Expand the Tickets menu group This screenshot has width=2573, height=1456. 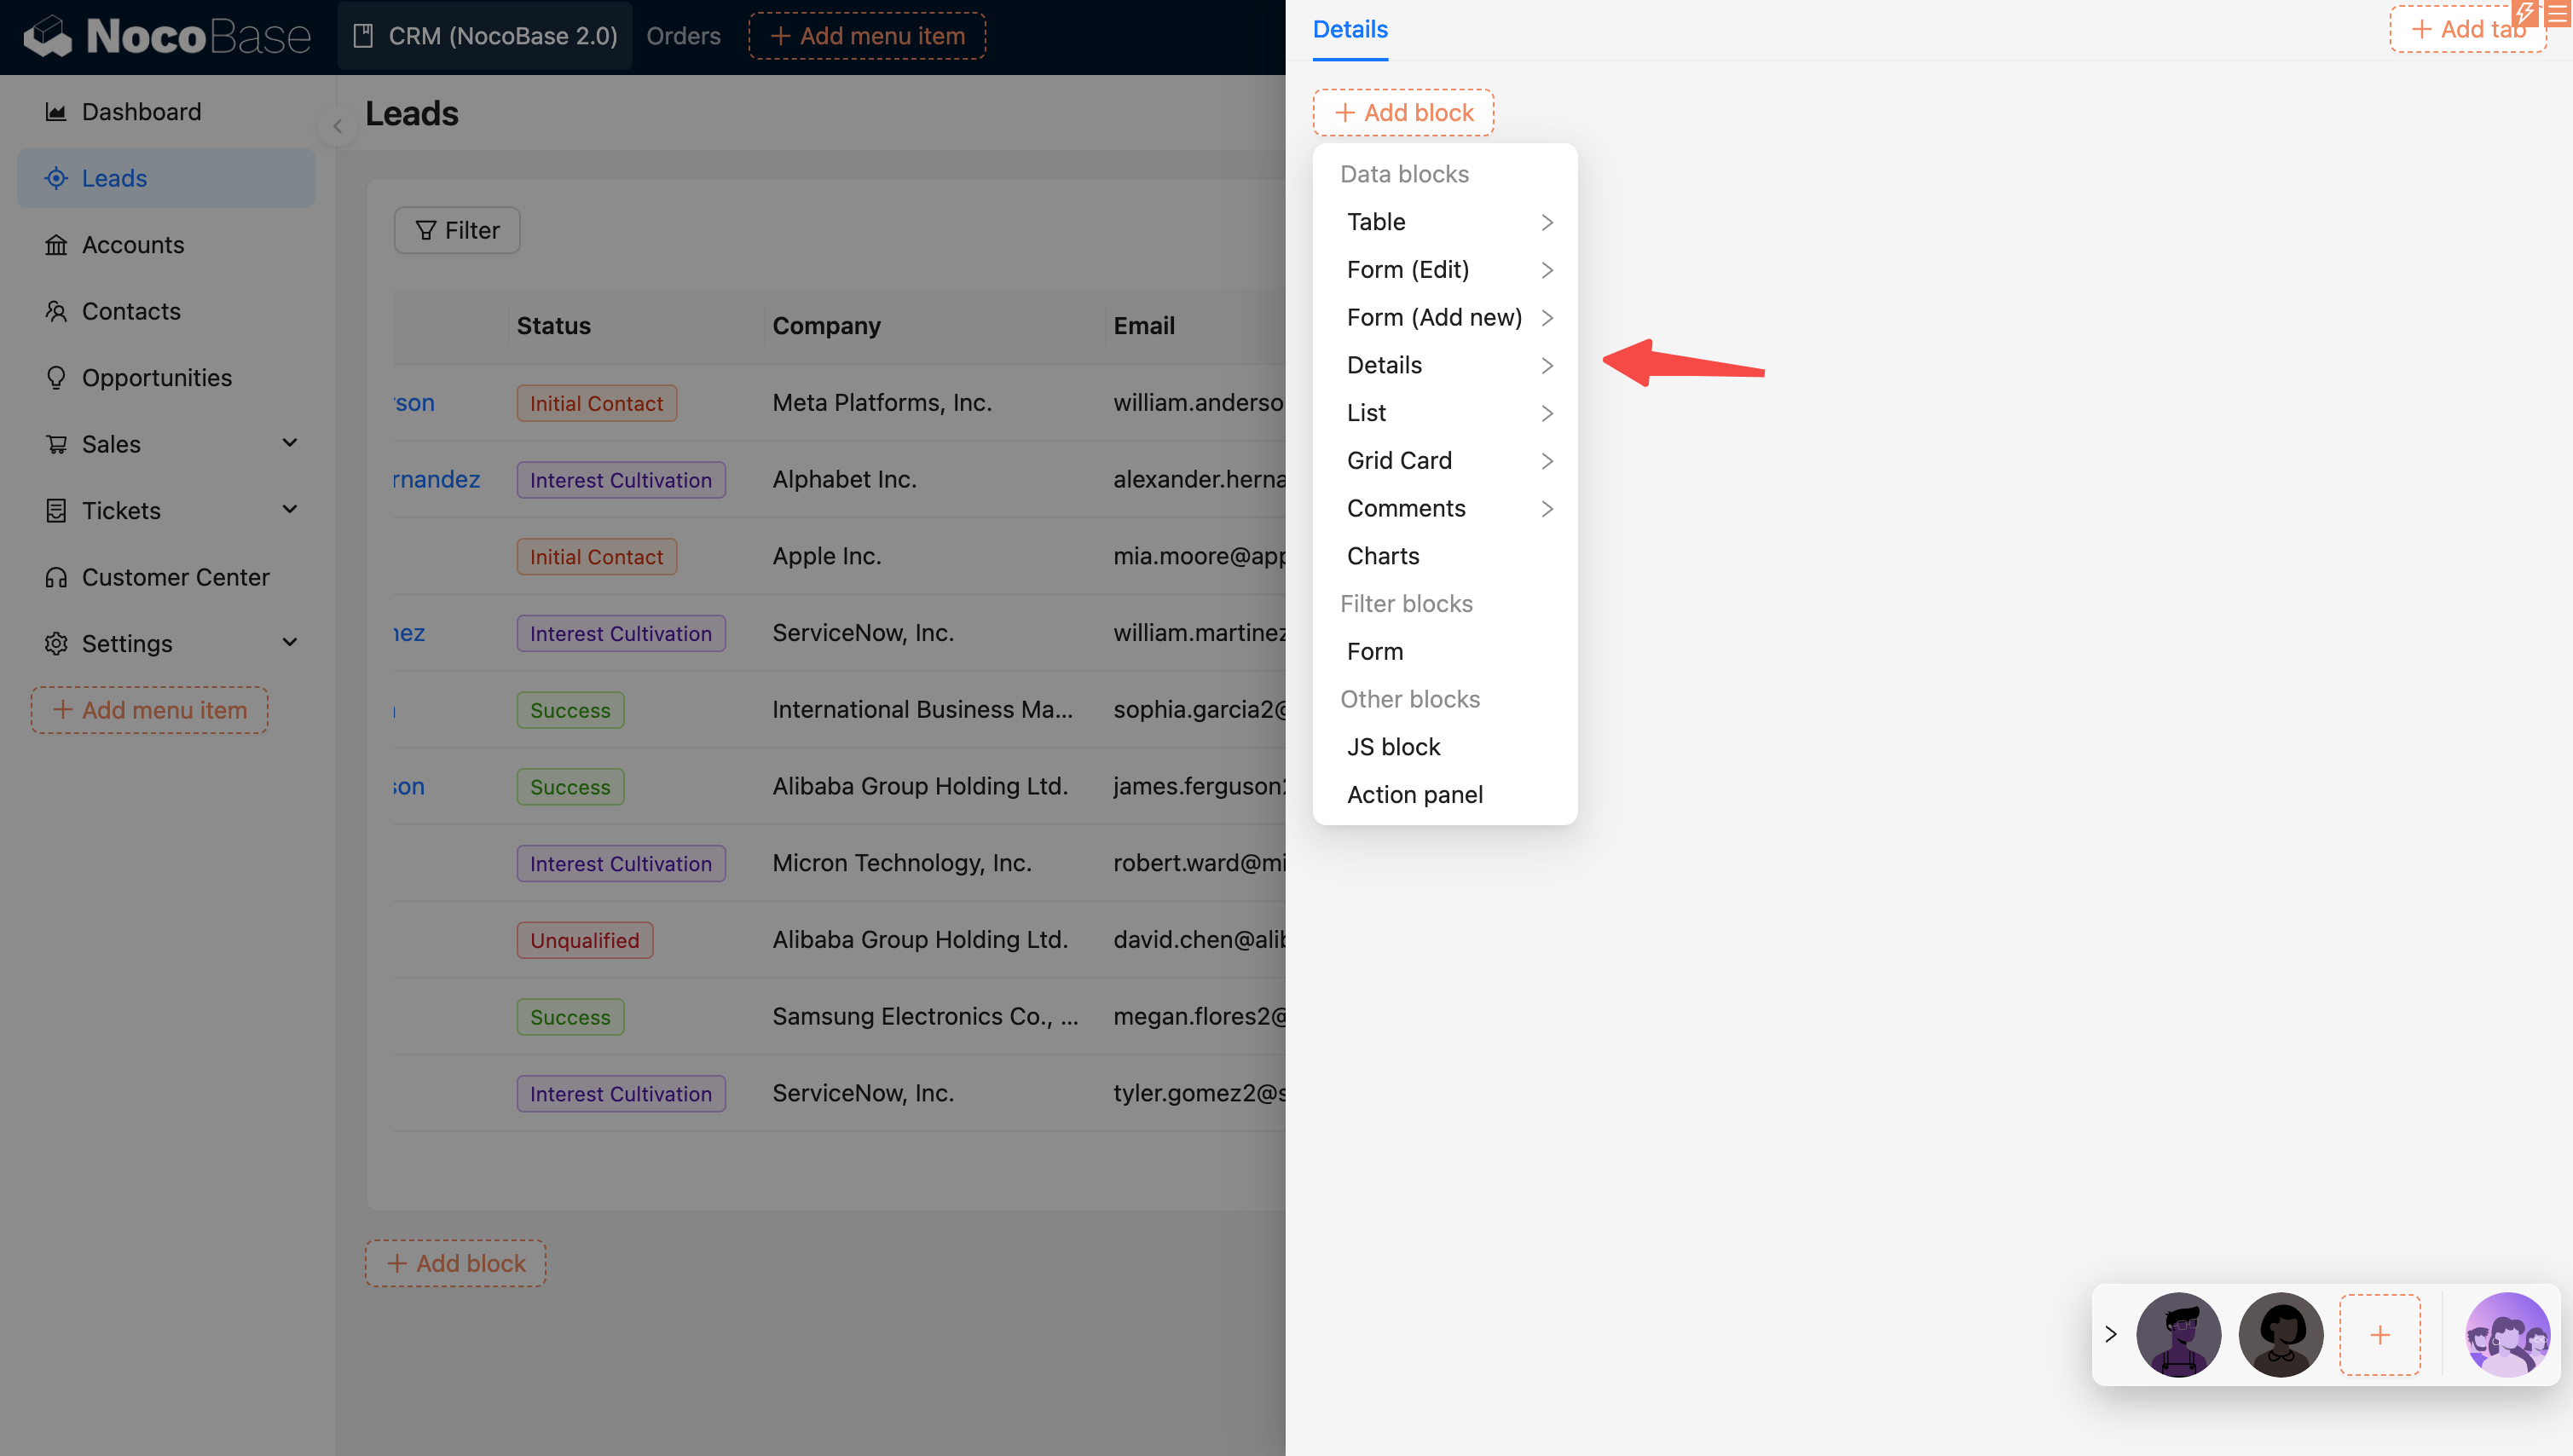[x=289, y=510]
